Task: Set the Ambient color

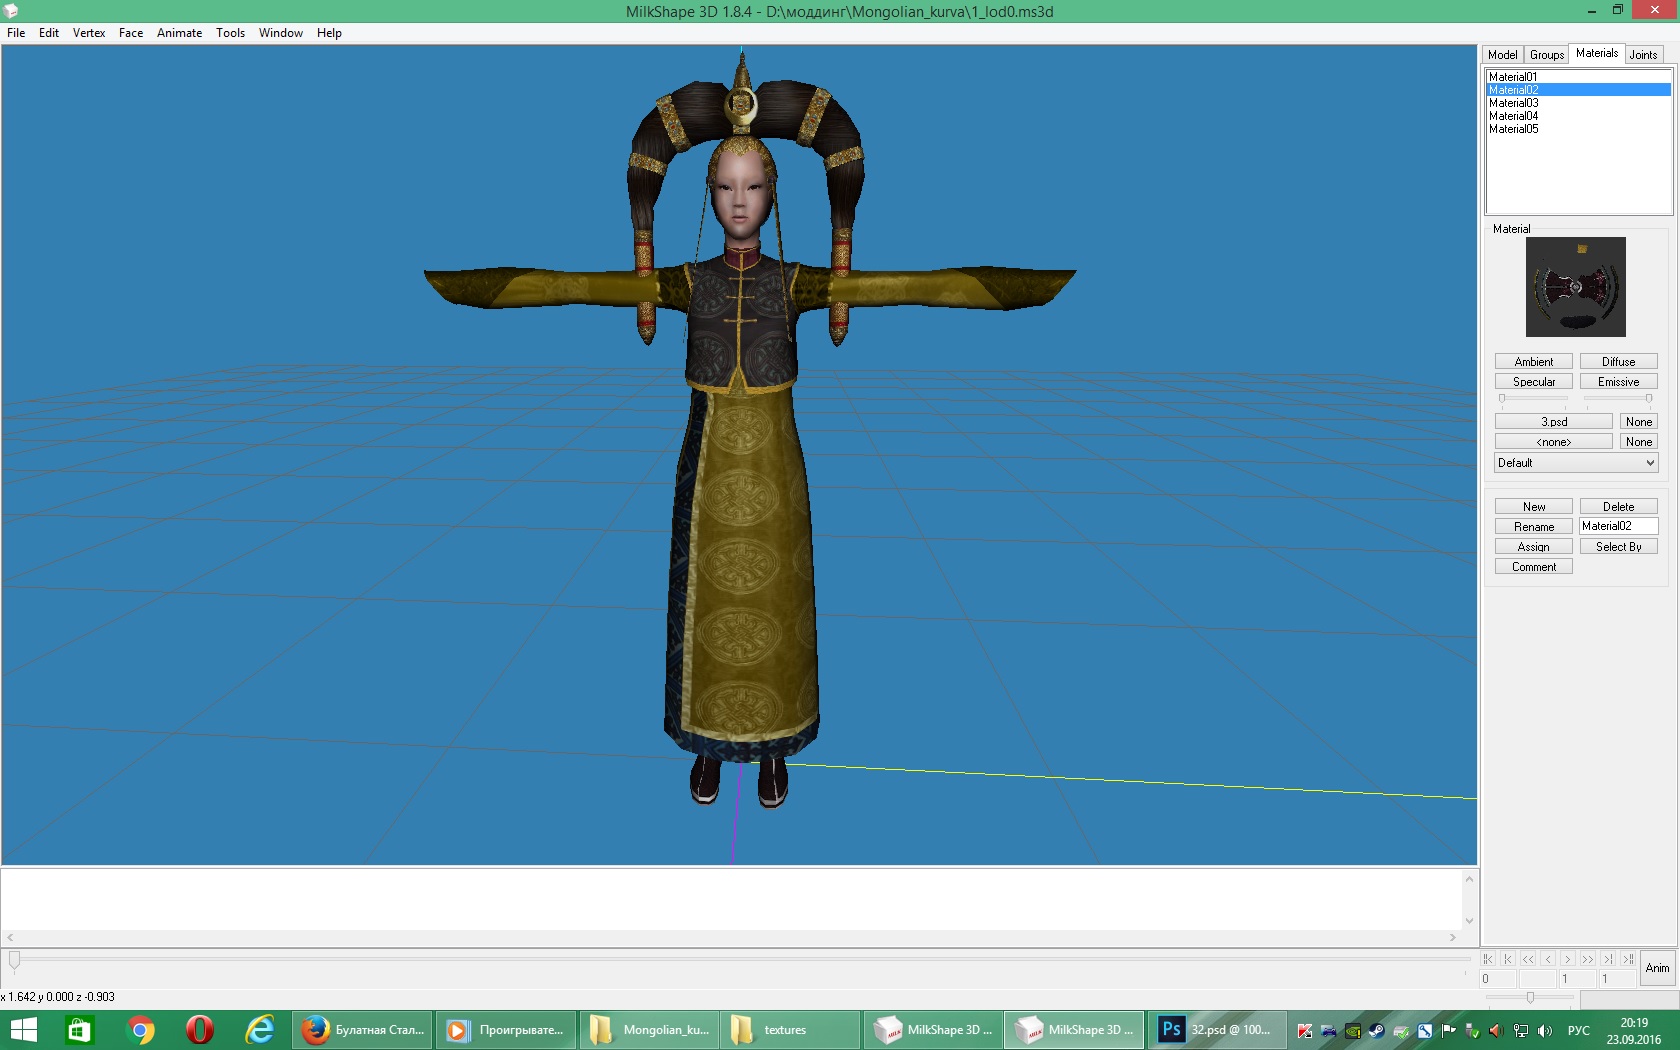Action: (x=1533, y=362)
